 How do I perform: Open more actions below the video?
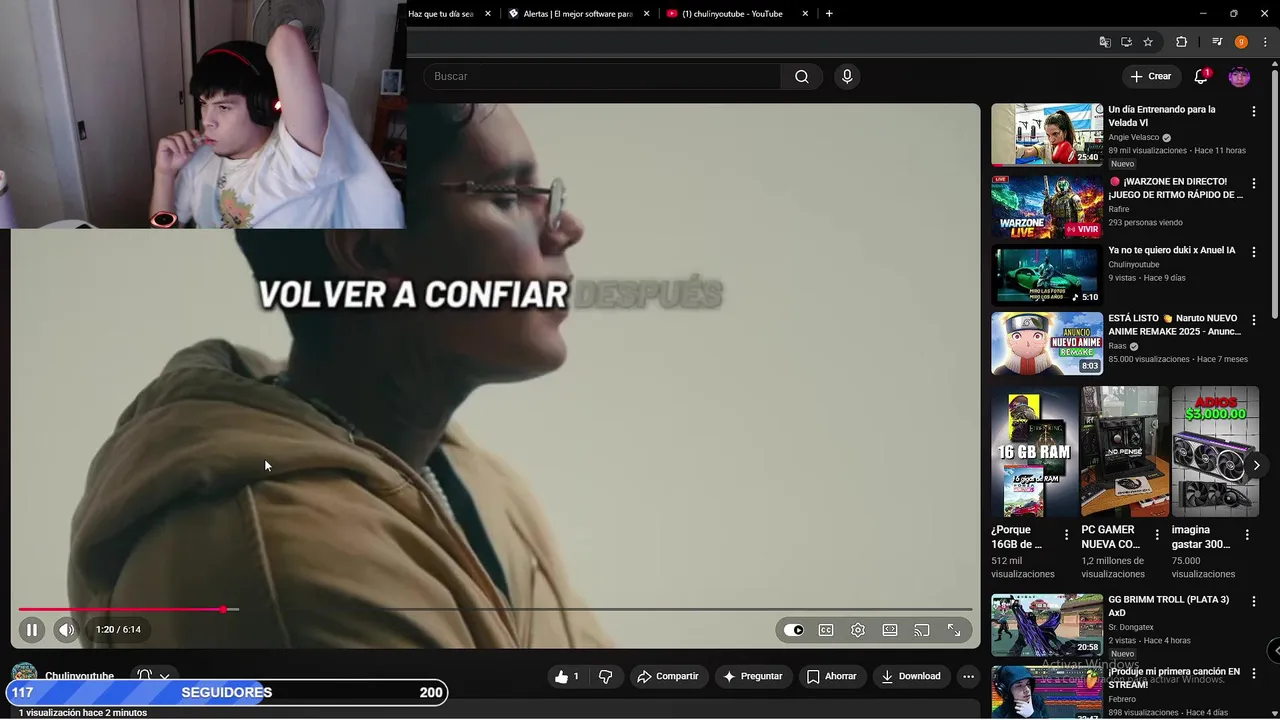pos(968,677)
